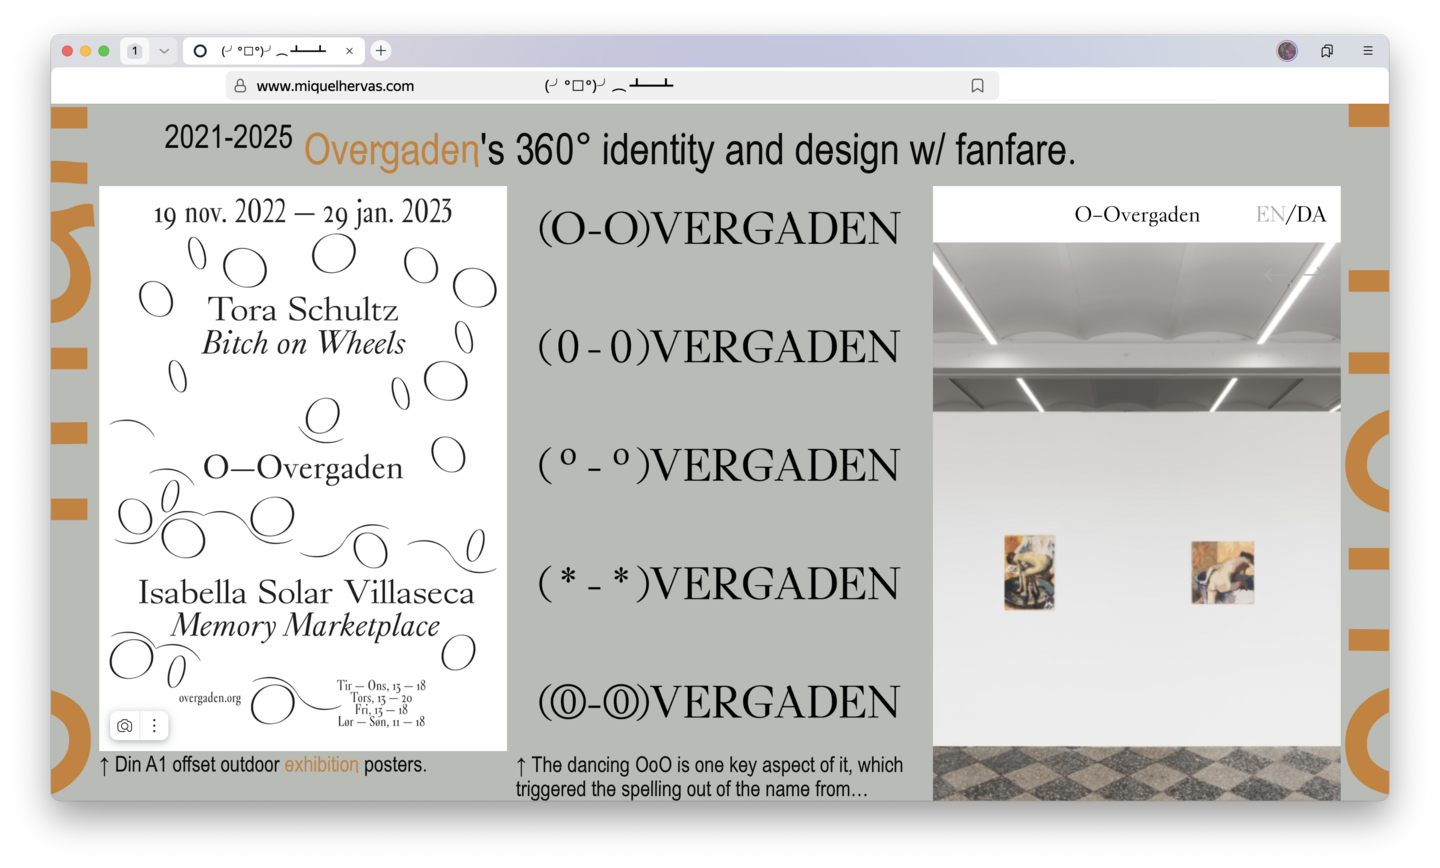Image resolution: width=1440 pixels, height=868 pixels.
Task: Click the "Tir — Ons, 13 — 18" hours line
Action: pyautogui.click(x=381, y=686)
